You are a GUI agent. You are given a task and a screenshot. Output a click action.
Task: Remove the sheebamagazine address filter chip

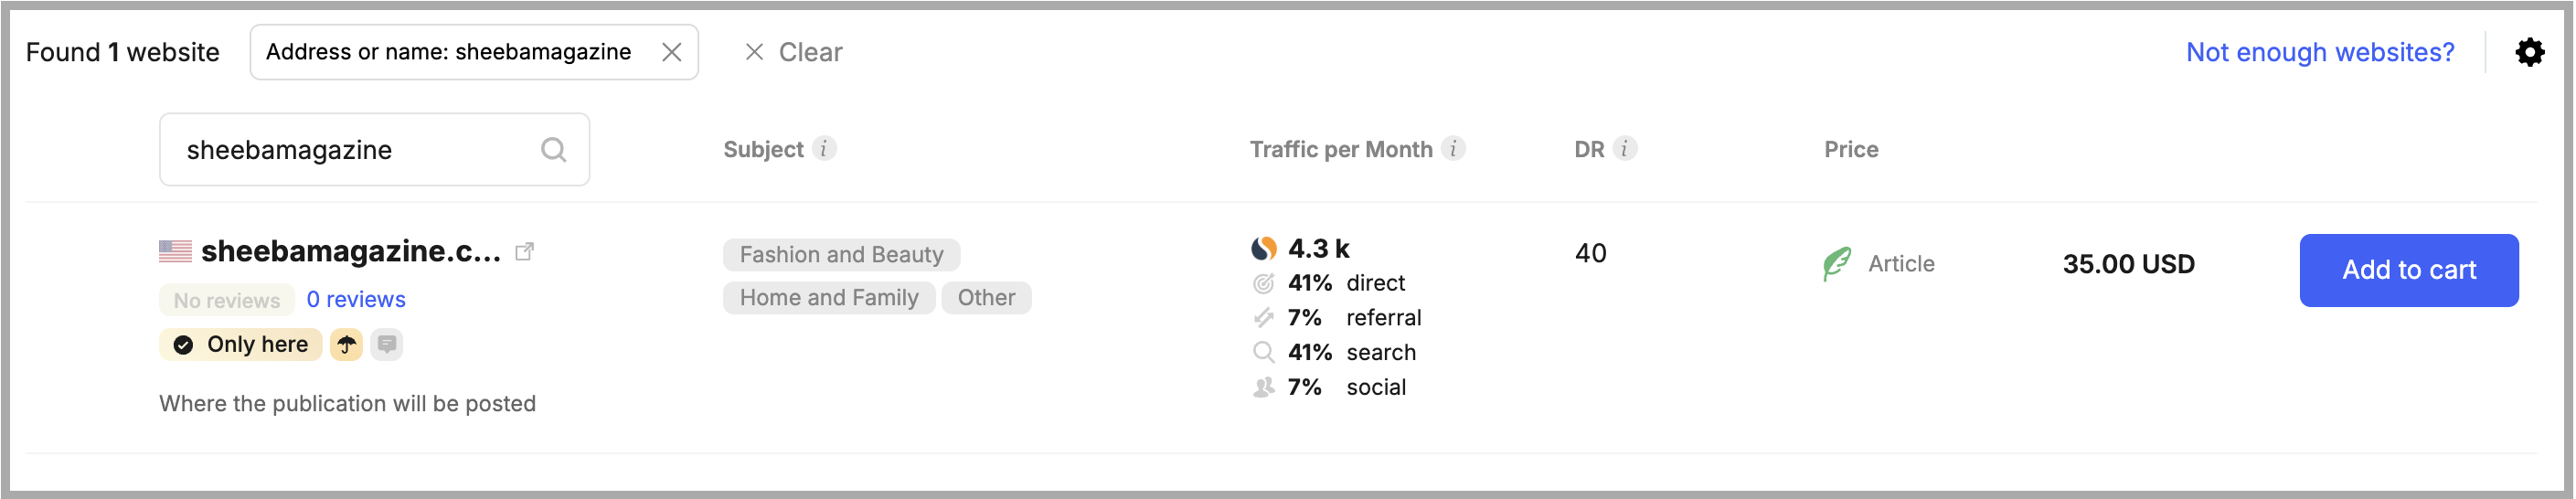click(672, 52)
